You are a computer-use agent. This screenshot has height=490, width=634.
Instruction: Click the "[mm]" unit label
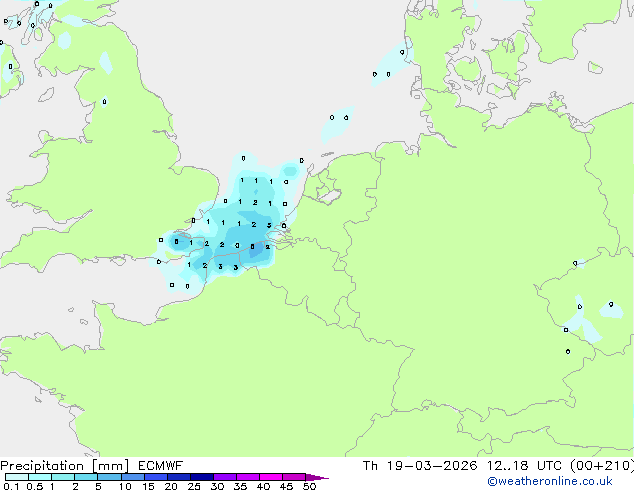pos(111,466)
